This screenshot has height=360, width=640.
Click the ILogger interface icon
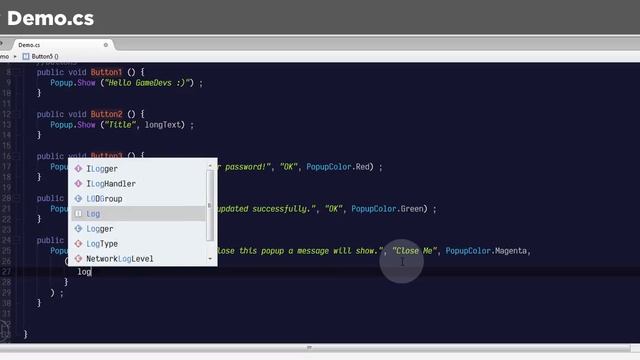78,169
